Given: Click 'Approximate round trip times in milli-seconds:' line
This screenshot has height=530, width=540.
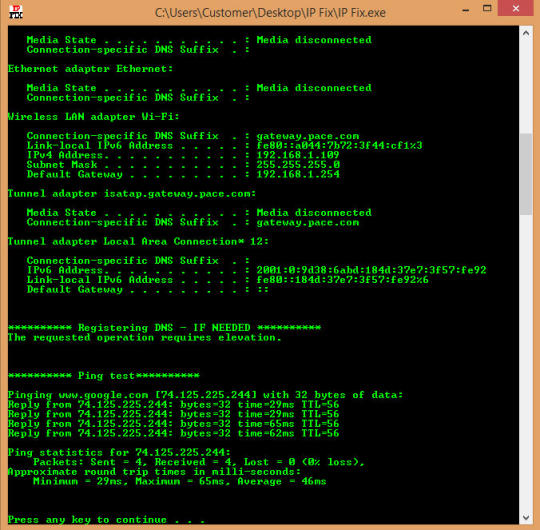Looking at the screenshot, I should click(x=154, y=471).
